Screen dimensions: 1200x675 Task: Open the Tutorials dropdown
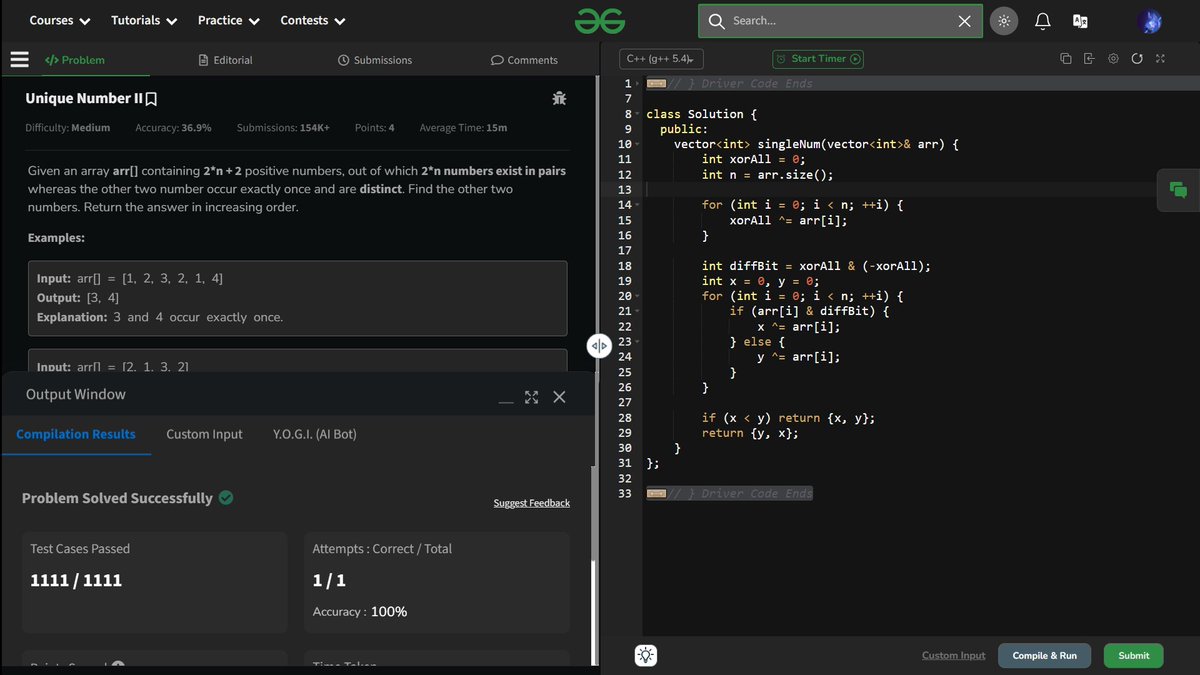[144, 20]
